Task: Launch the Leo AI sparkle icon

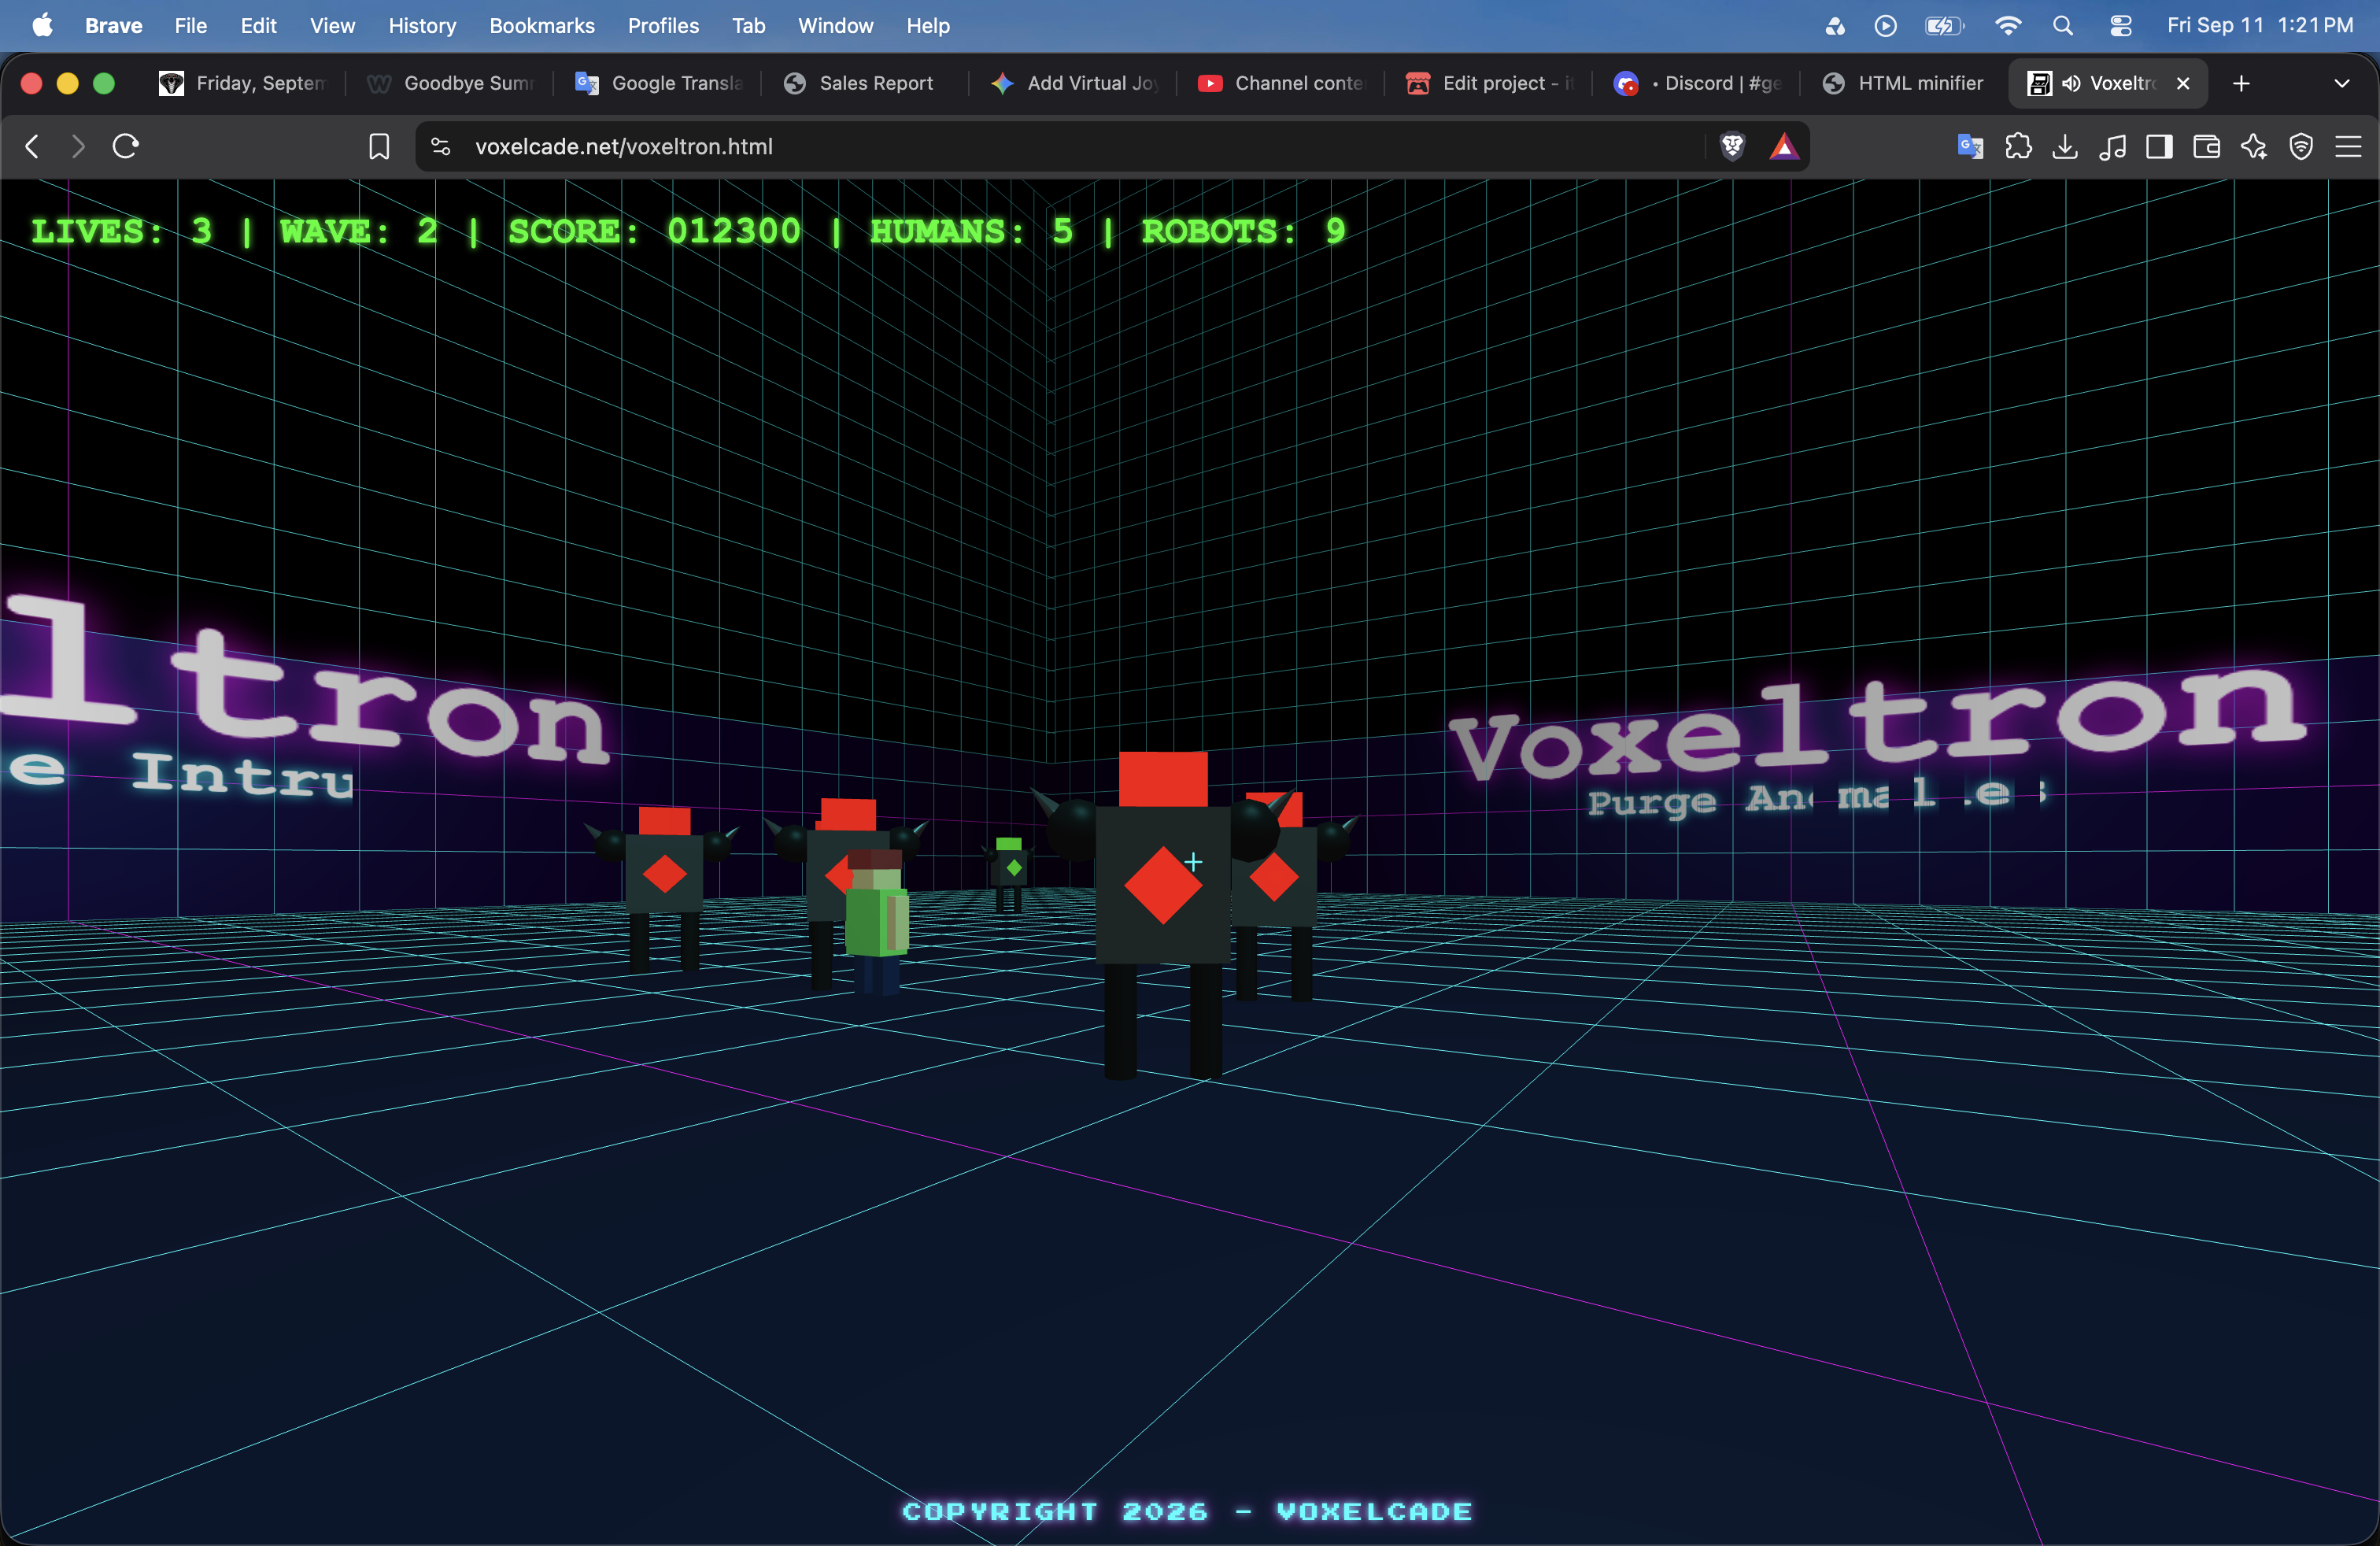Action: (x=2254, y=146)
